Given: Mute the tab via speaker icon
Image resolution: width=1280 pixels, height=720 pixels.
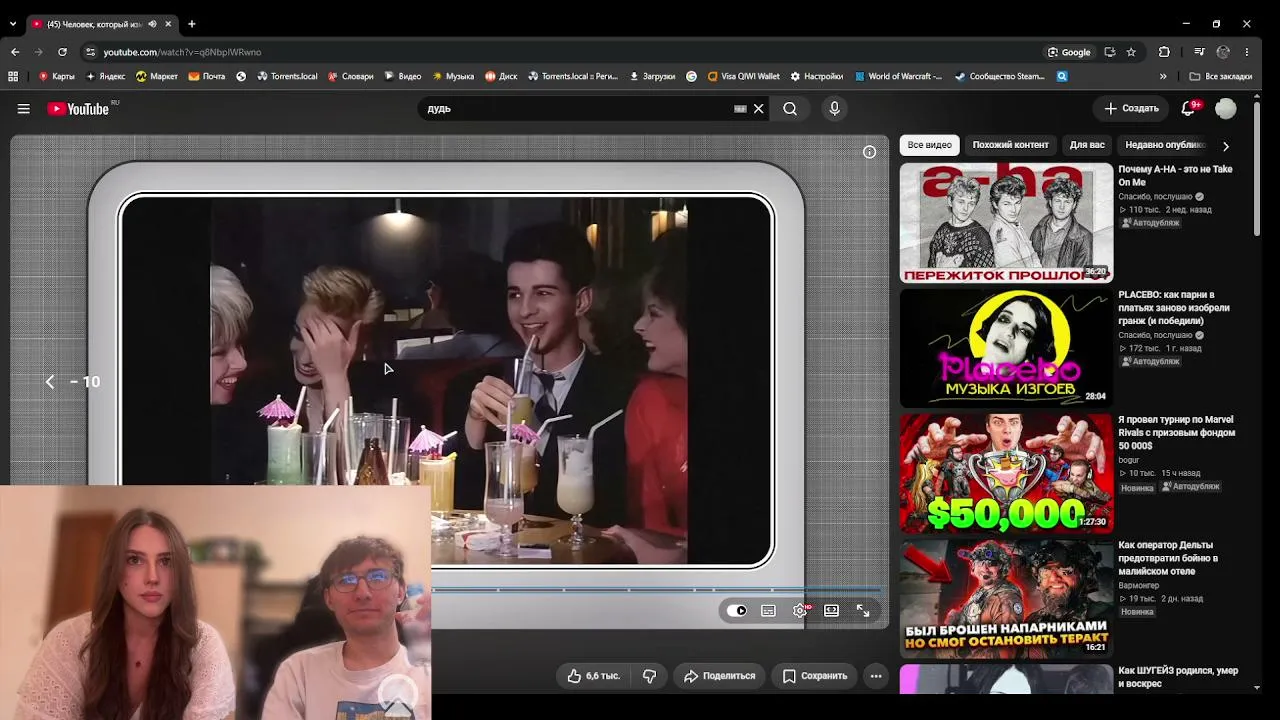Looking at the screenshot, I should 152,24.
